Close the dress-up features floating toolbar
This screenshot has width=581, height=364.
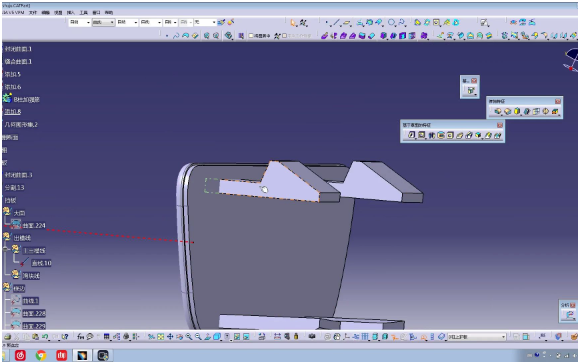[558, 101]
